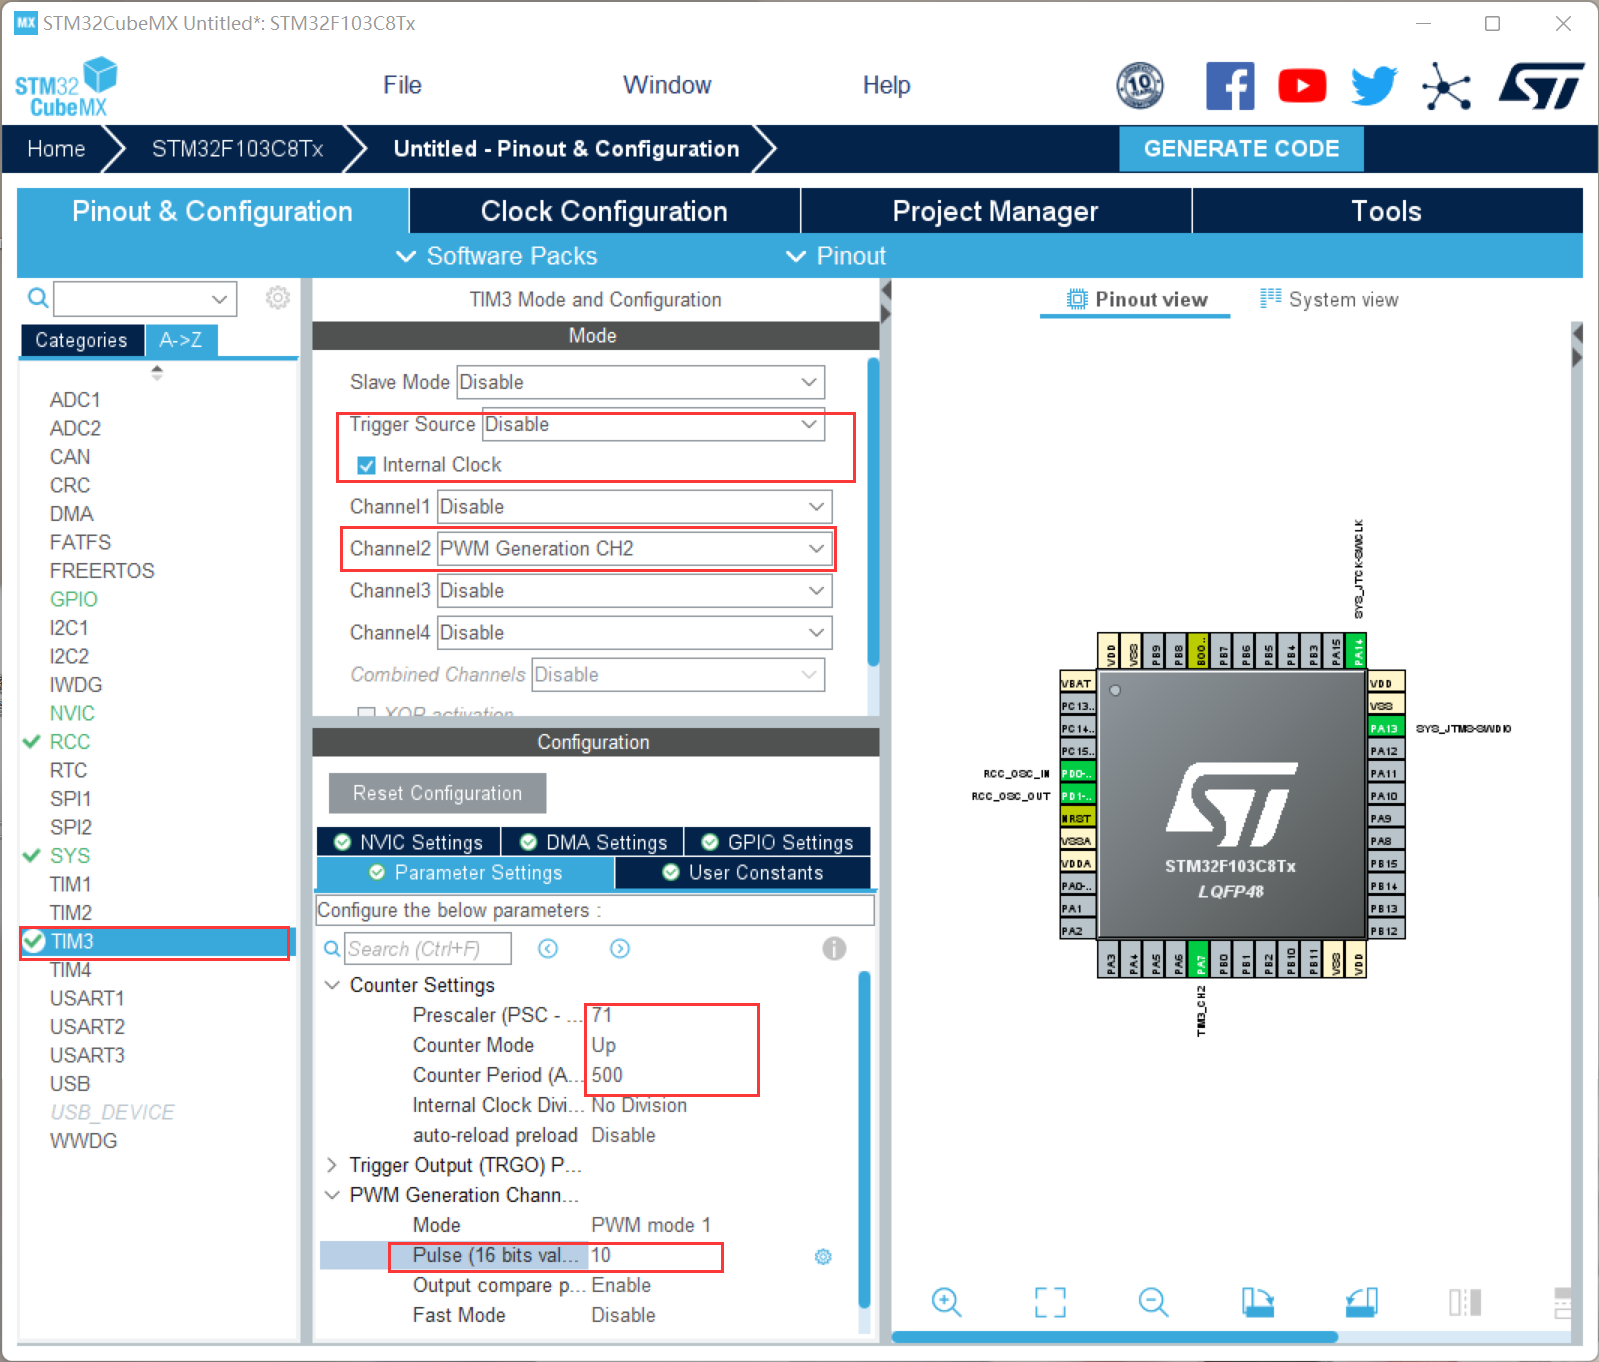This screenshot has height=1362, width=1599.
Task: Collapse the left panel splitter arrow
Action: tap(885, 289)
